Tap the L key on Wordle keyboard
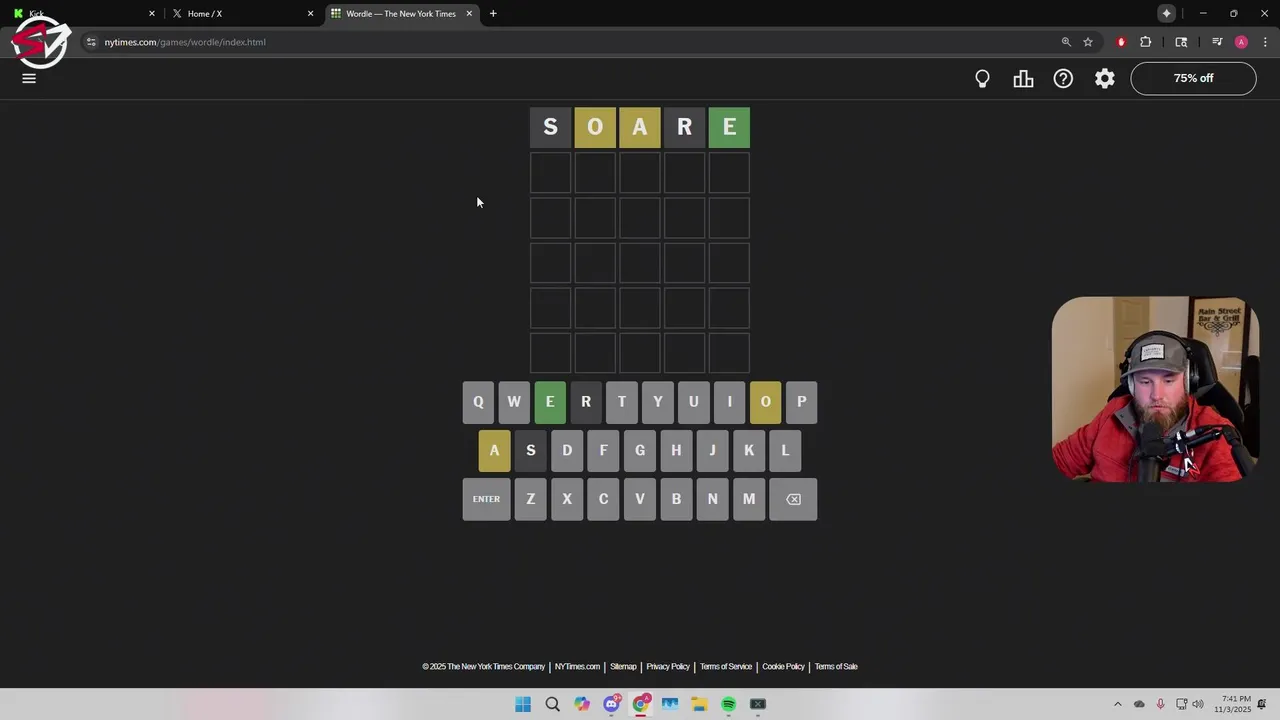The width and height of the screenshot is (1280, 720). coord(785,450)
